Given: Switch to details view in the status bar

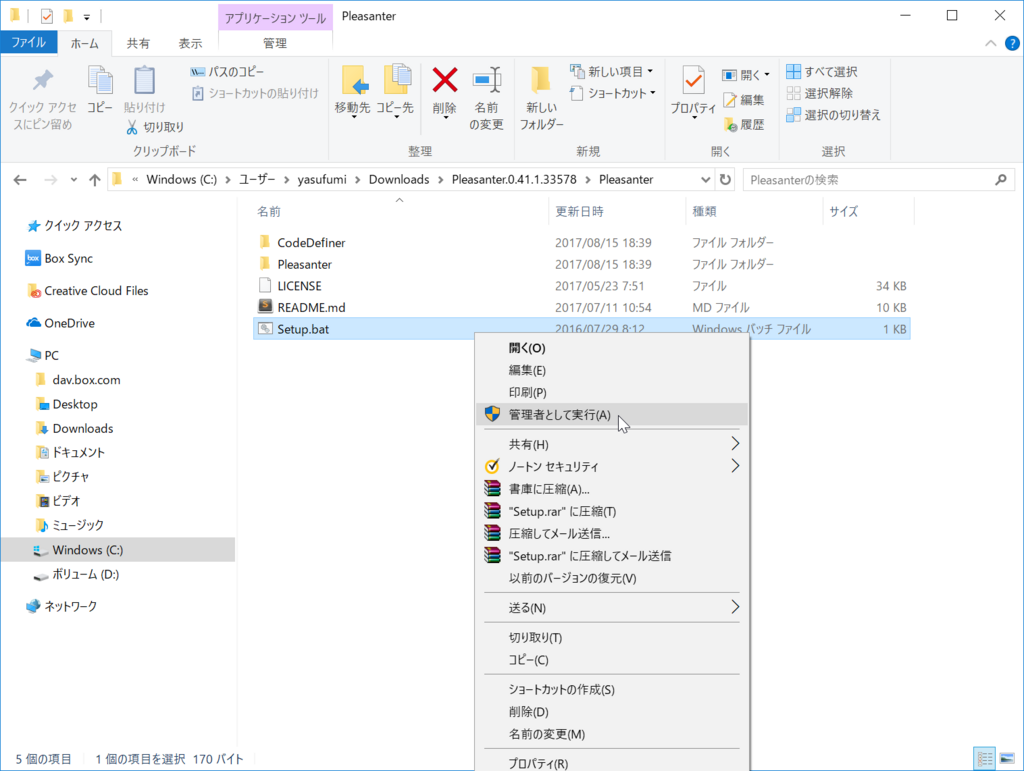Looking at the screenshot, I should 984,758.
